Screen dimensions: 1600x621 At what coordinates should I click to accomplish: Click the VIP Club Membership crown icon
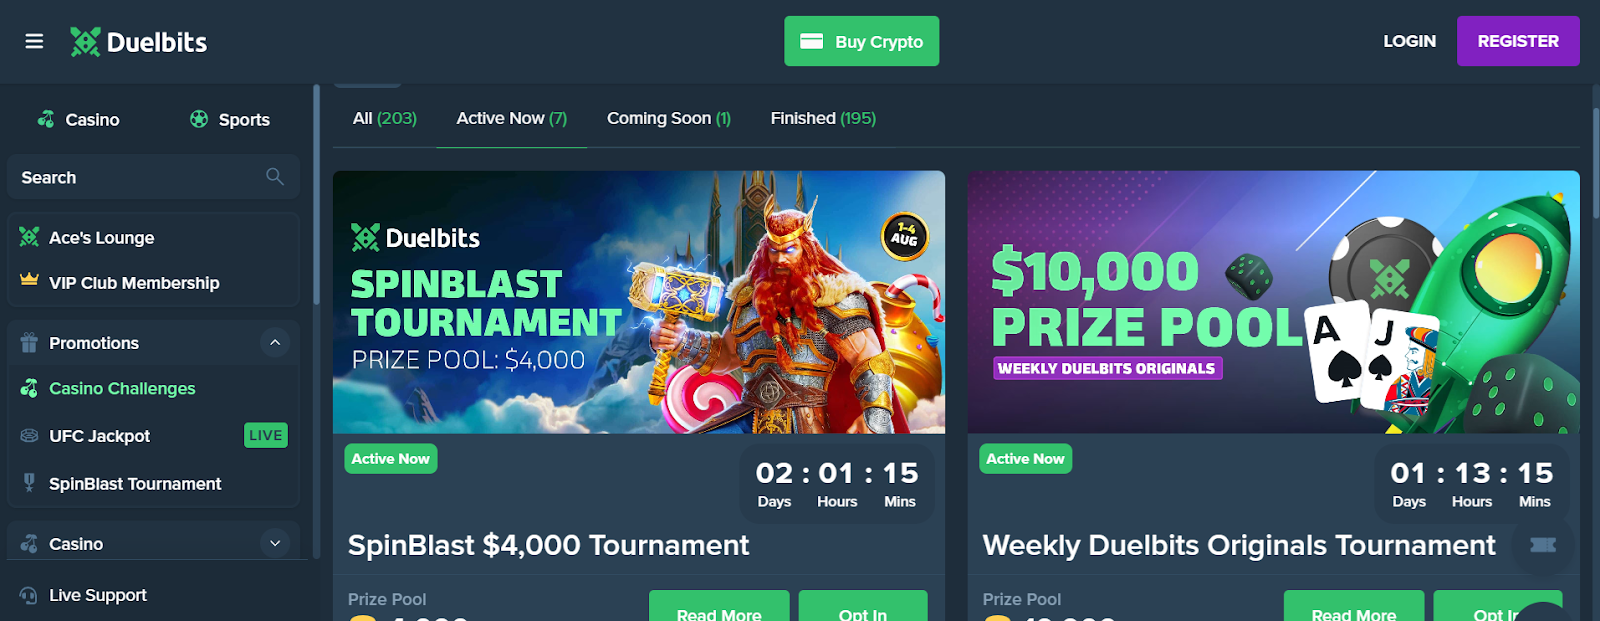pos(29,280)
